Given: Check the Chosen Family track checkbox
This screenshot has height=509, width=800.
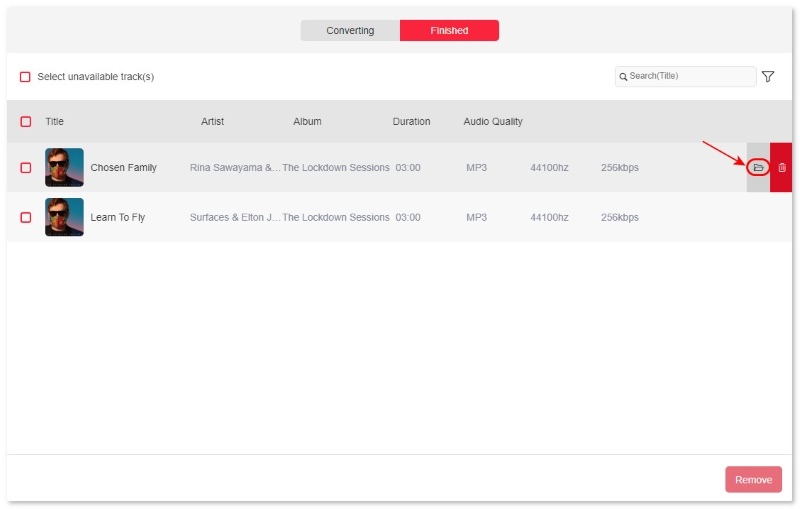Looking at the screenshot, I should (26, 168).
